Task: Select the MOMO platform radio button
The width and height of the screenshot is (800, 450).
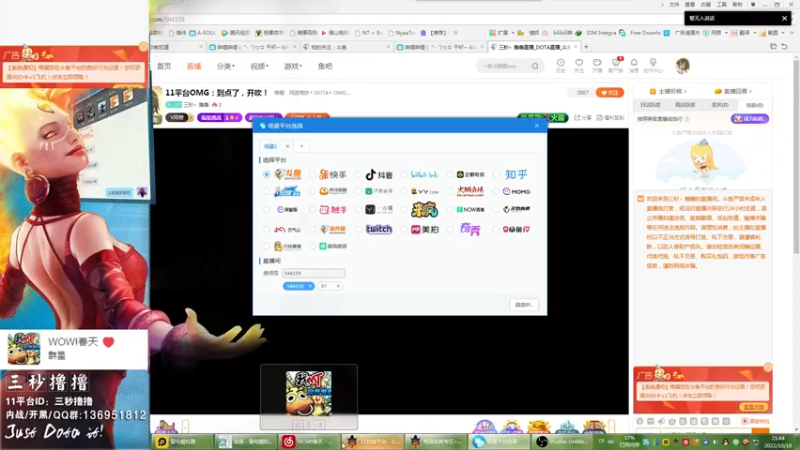Action: pos(496,192)
